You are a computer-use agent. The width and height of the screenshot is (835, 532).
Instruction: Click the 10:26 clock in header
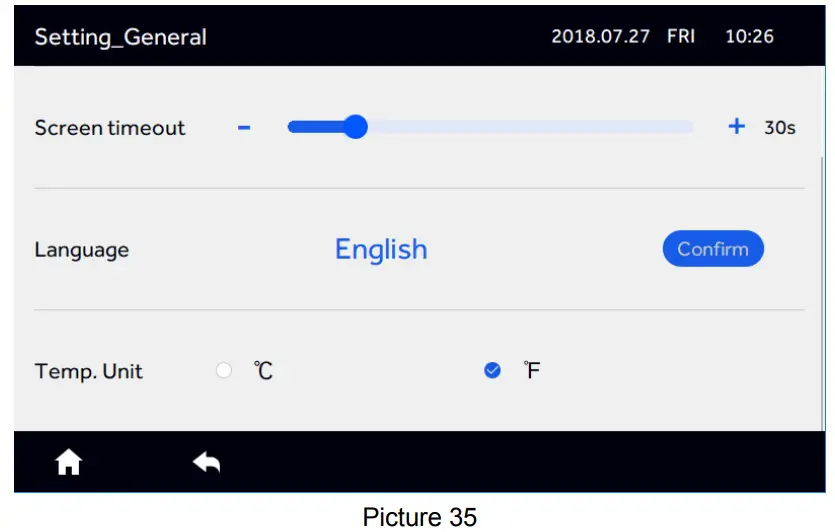(749, 37)
